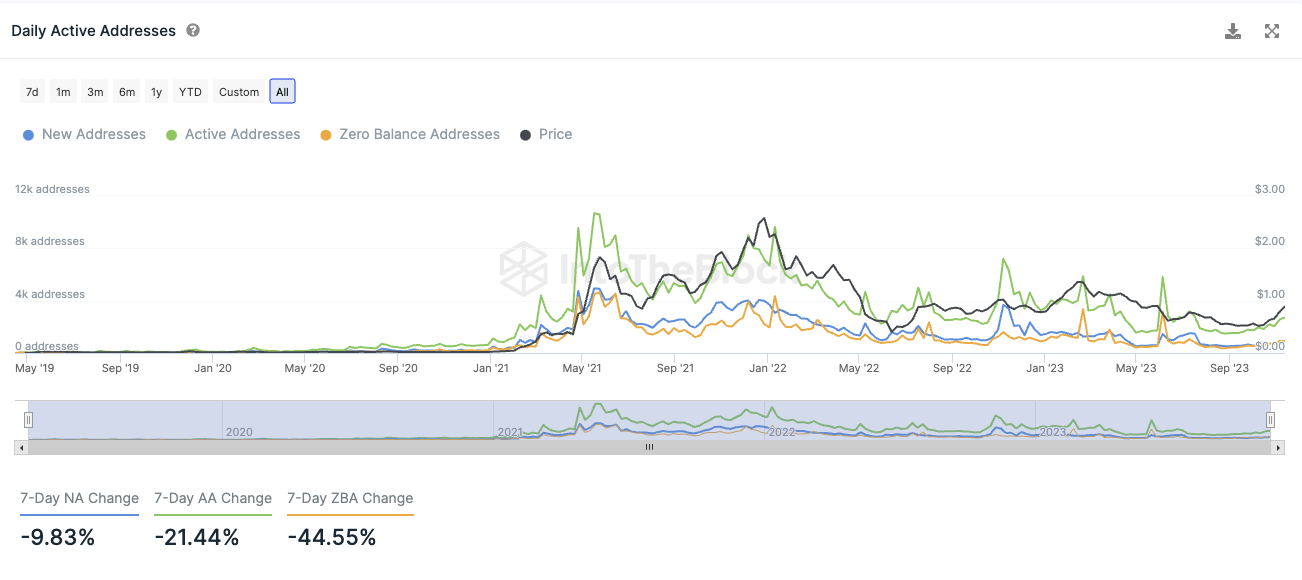Select the All time range
The image size is (1302, 580).
pos(282,92)
